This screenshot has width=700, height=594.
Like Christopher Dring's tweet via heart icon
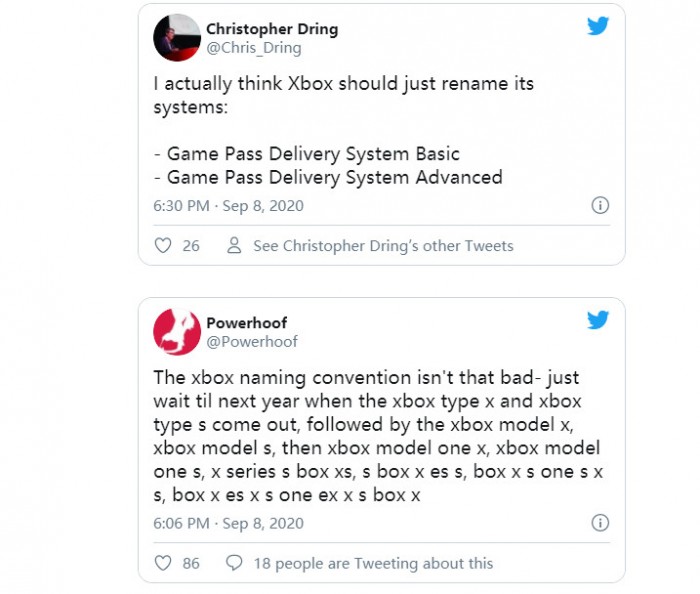[x=164, y=245]
